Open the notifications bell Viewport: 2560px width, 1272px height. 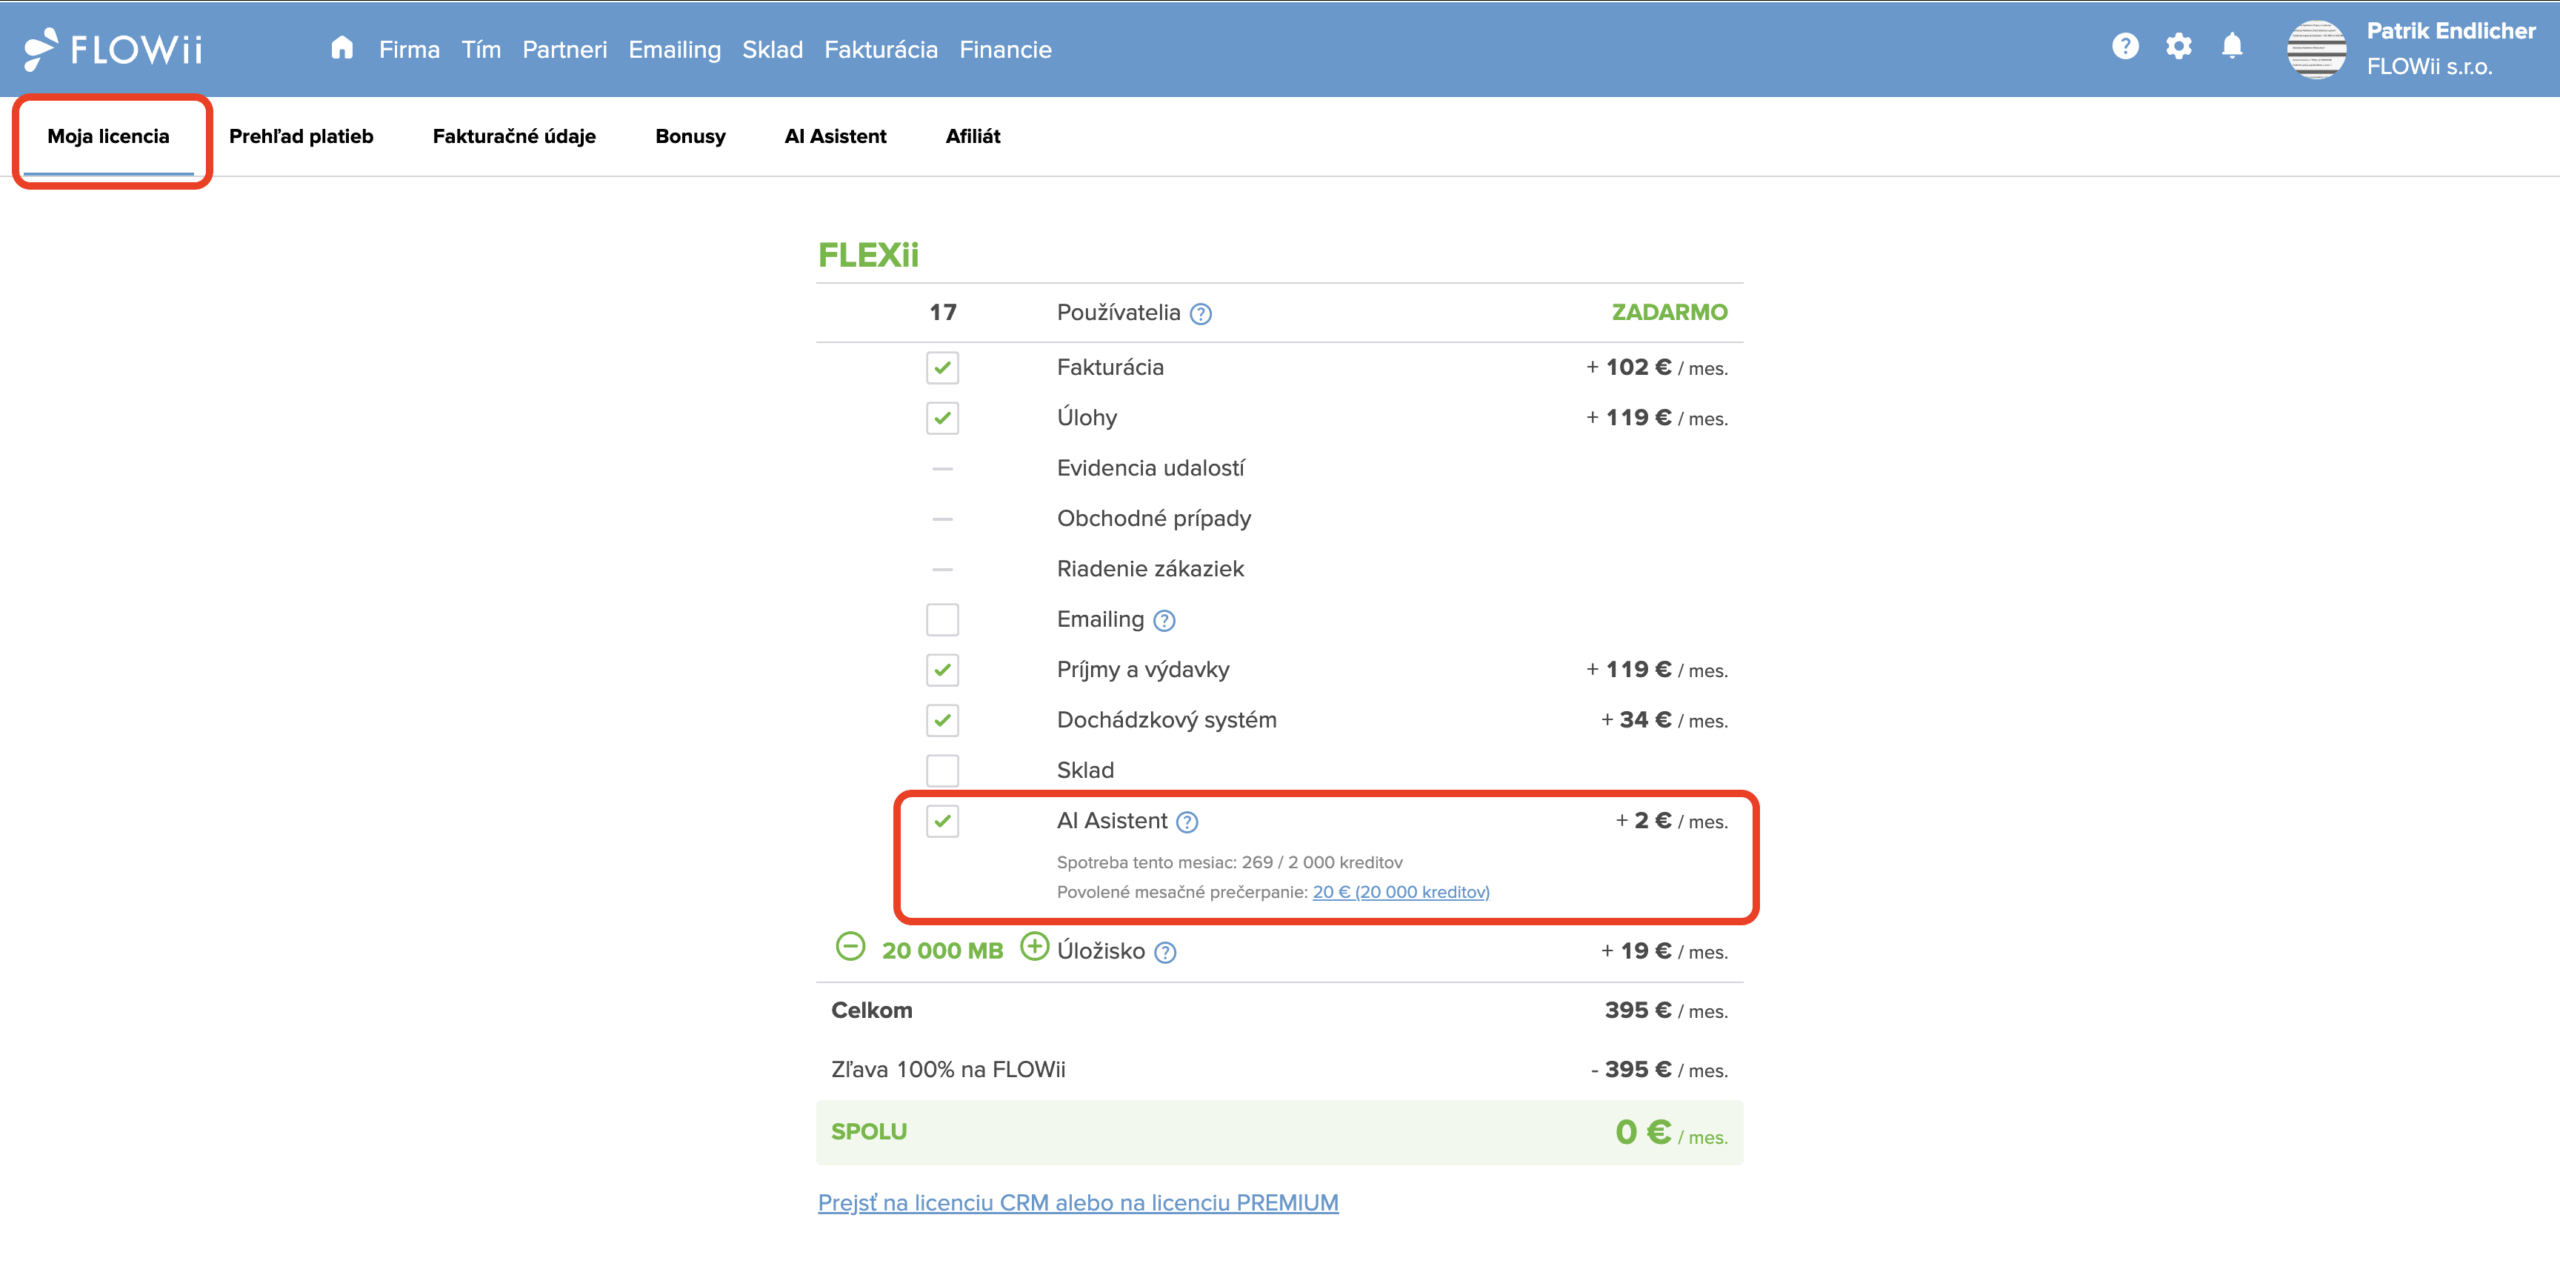click(x=2232, y=46)
